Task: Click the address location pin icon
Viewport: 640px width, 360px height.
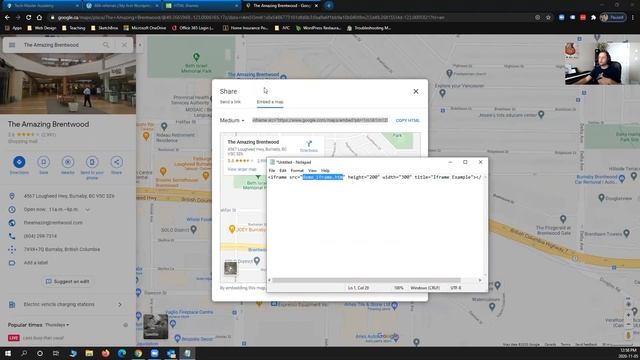Action: coord(12,196)
